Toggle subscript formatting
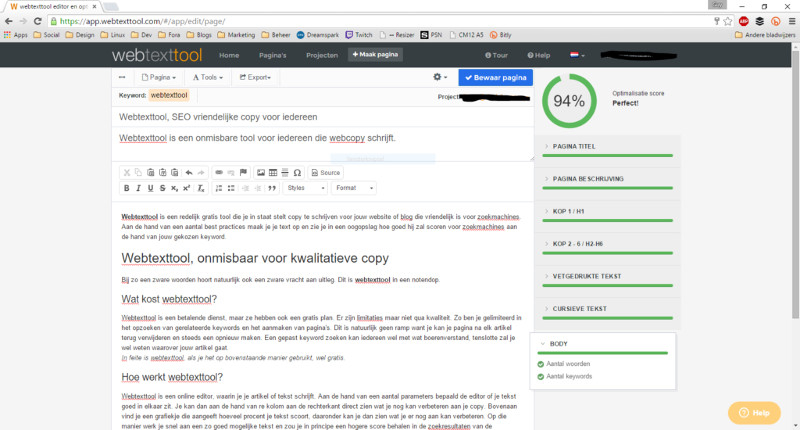 tap(174, 188)
